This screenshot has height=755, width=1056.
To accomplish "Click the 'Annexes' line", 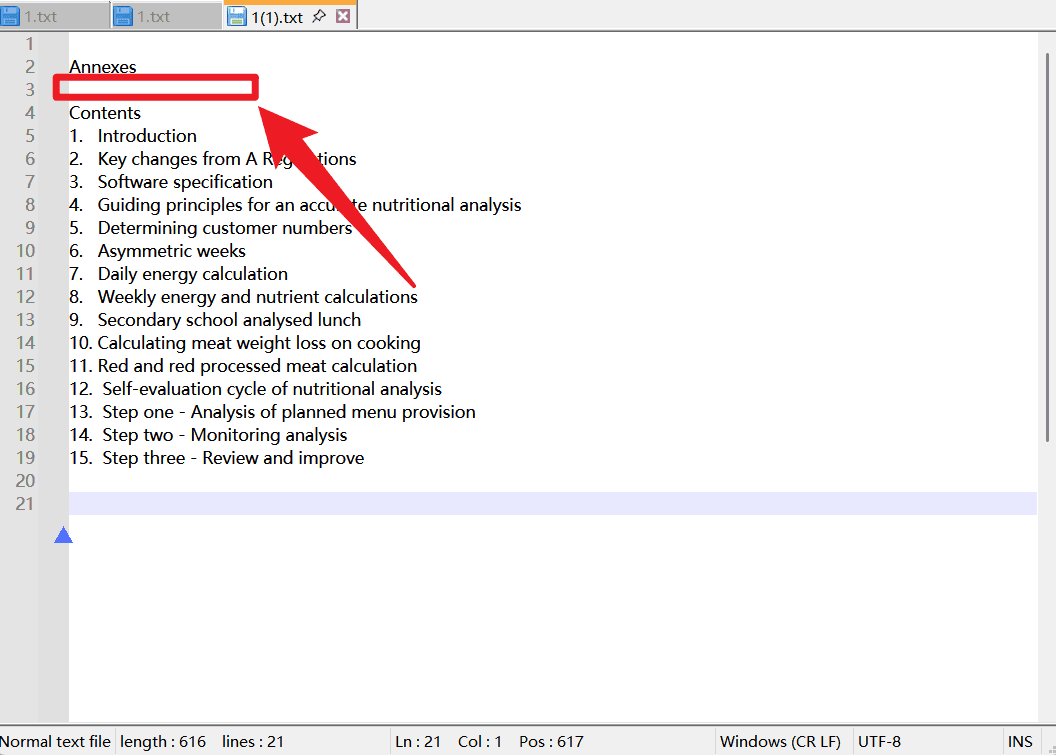I will click(x=102, y=67).
